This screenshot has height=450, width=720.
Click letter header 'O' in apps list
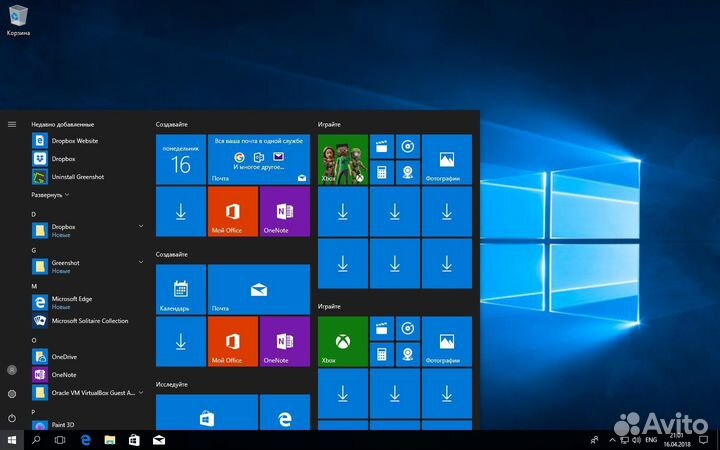pyautogui.click(x=34, y=340)
